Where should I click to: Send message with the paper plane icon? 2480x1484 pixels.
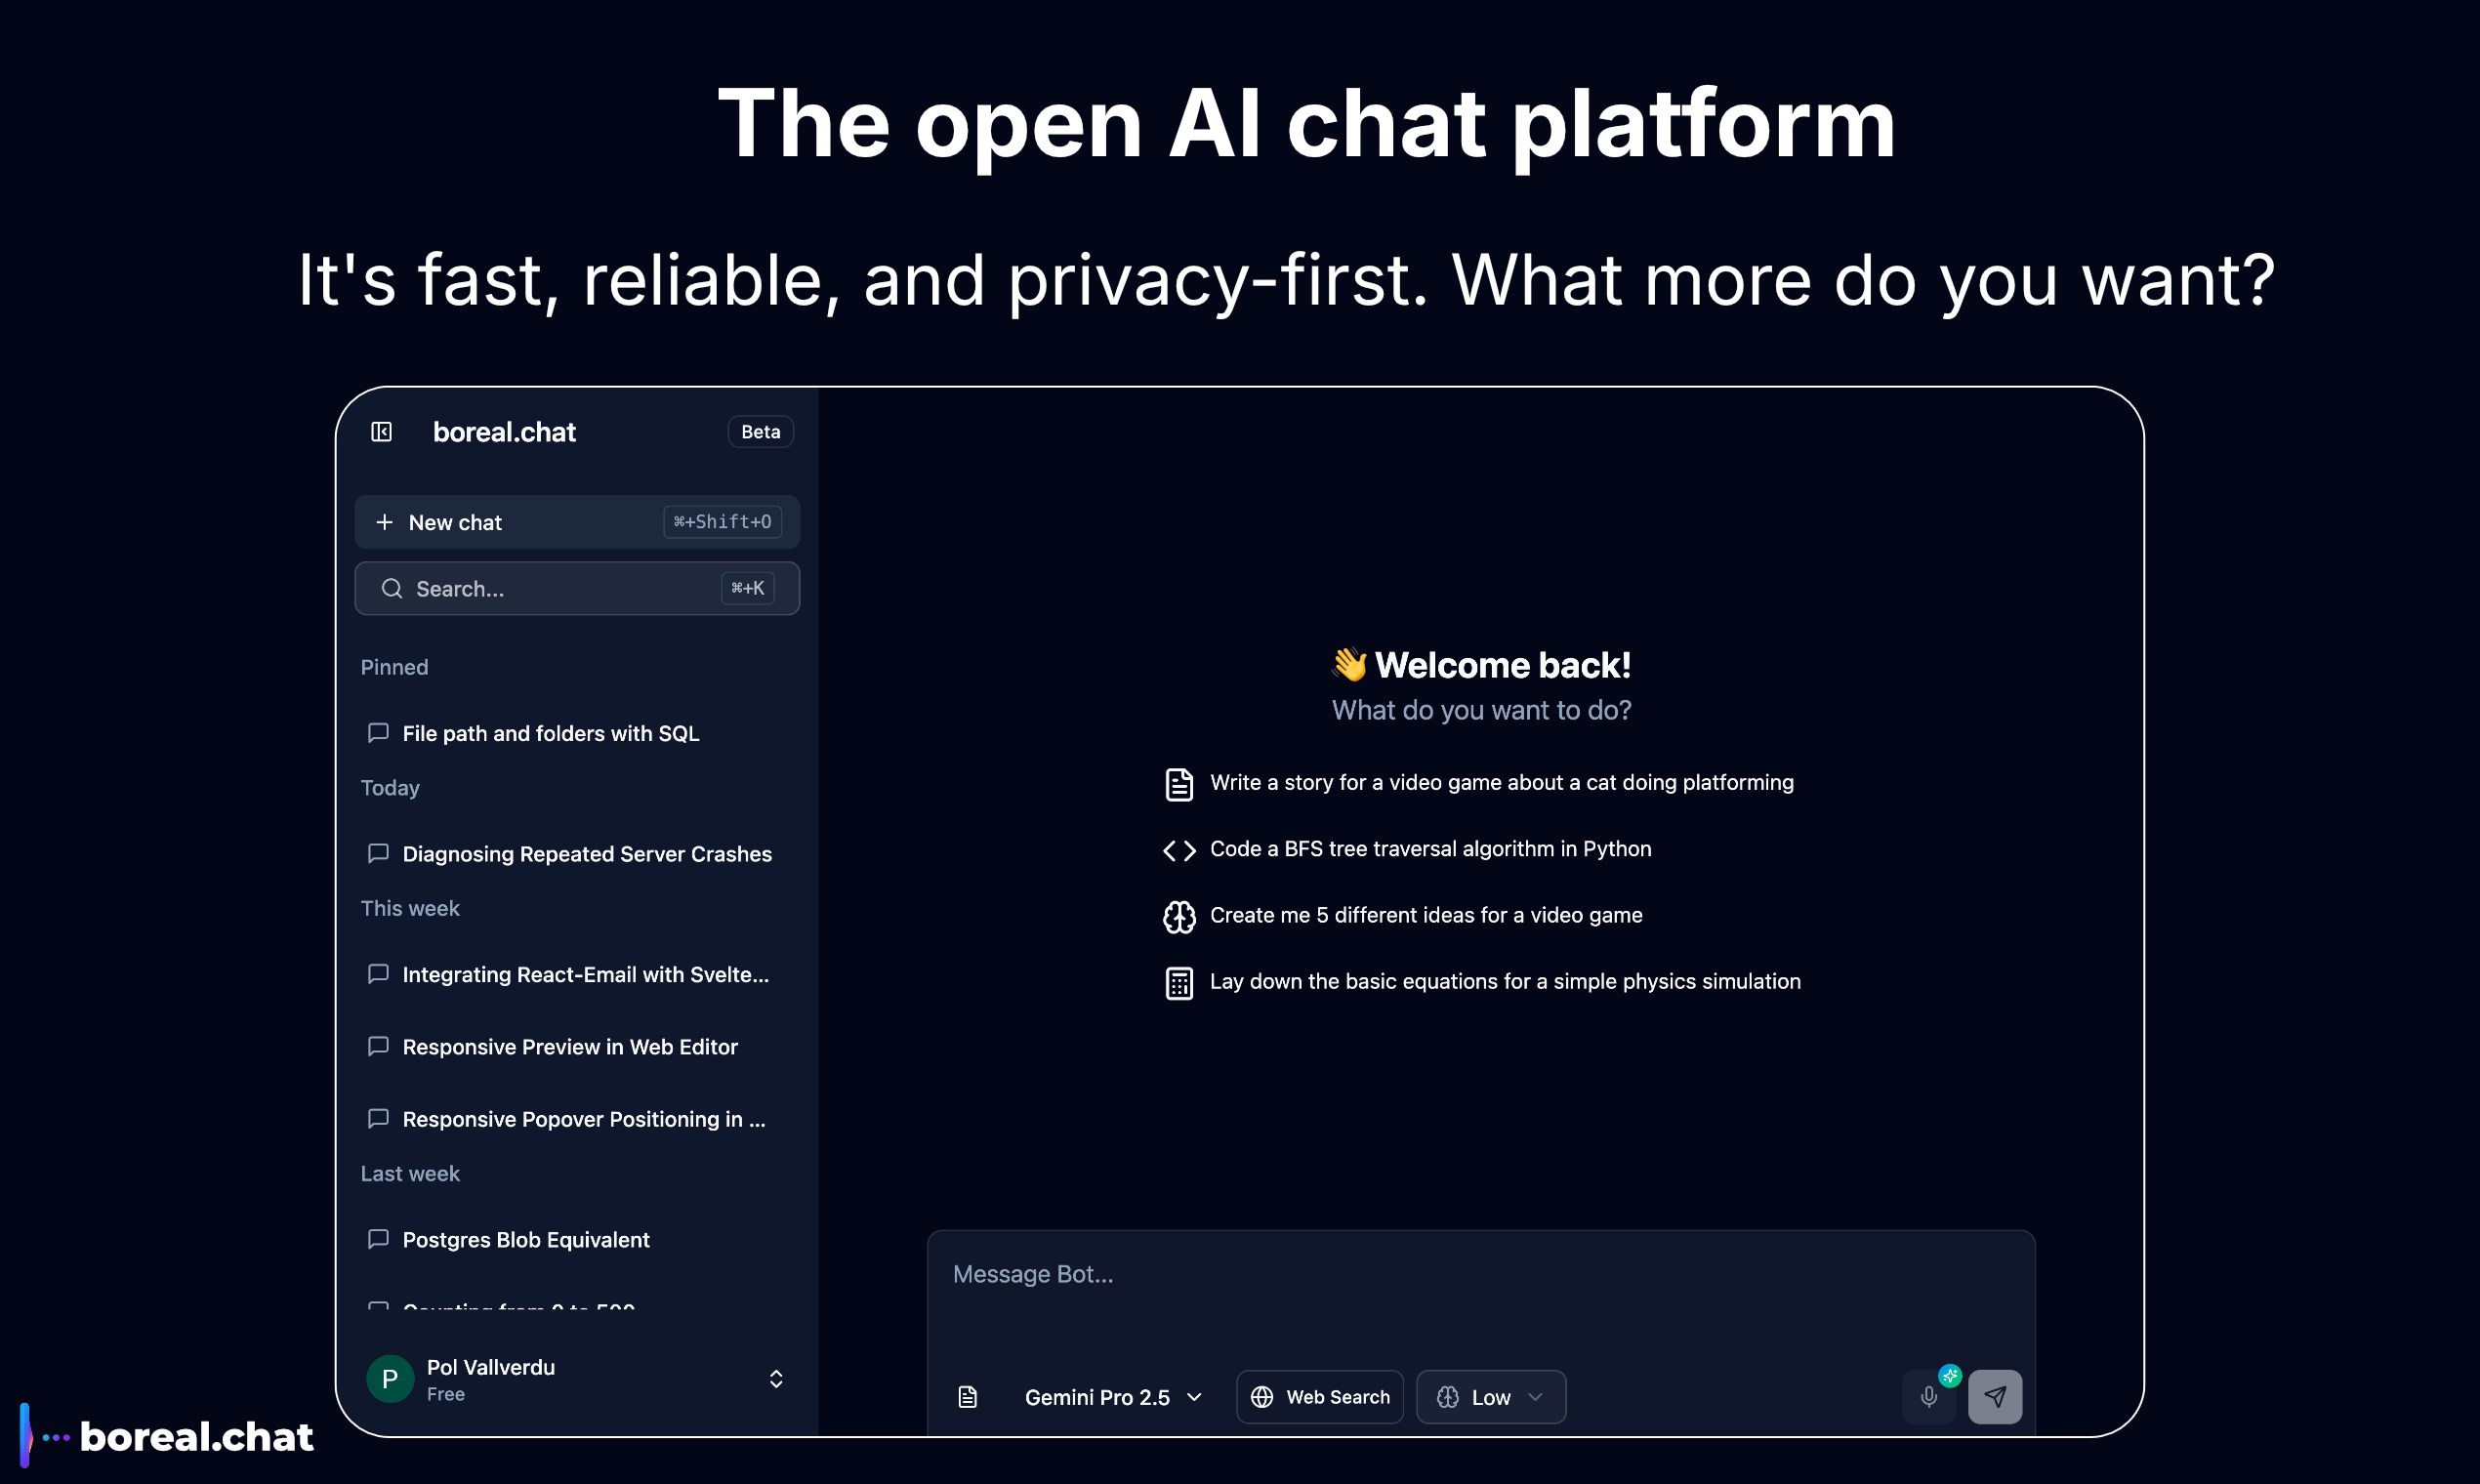click(x=1994, y=1397)
